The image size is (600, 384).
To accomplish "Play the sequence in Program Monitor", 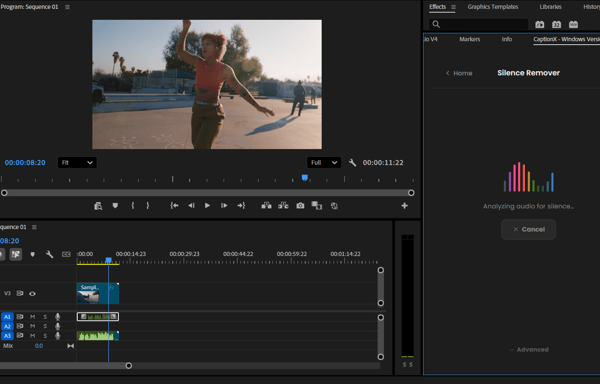I will [207, 206].
